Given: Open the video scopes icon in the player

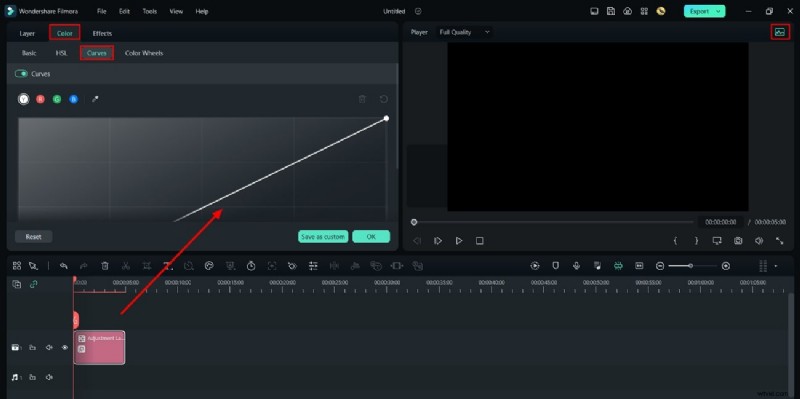Looking at the screenshot, I should click(780, 32).
